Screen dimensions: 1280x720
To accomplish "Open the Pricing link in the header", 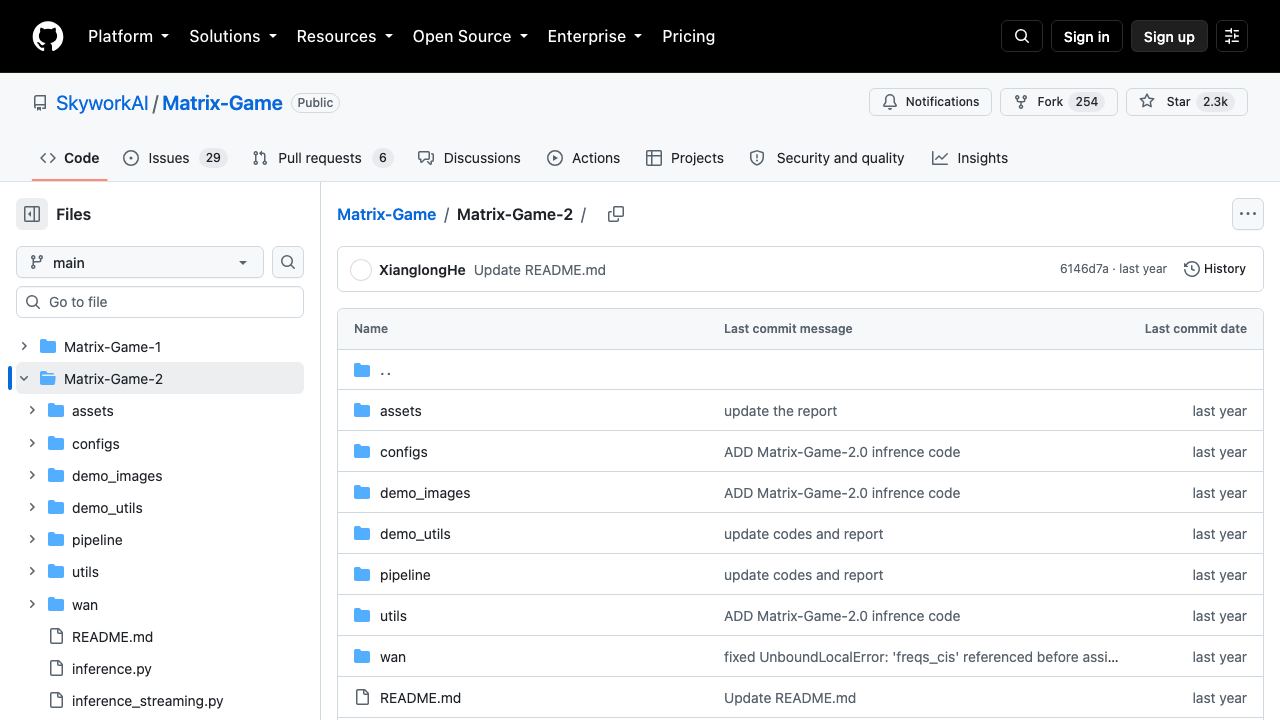I will pos(688,36).
